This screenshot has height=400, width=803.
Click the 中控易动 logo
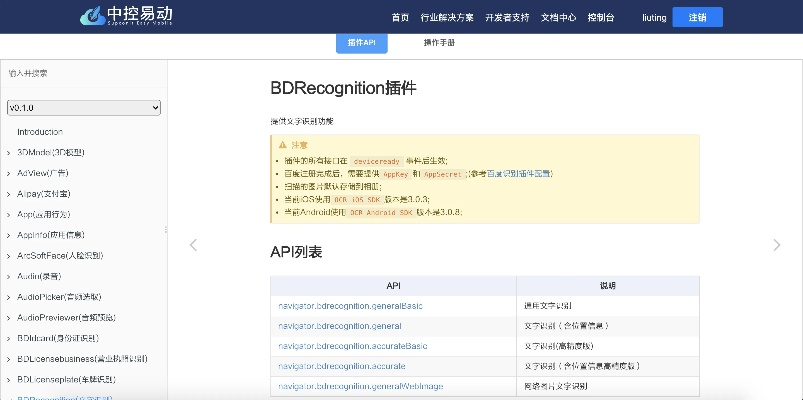tap(126, 16)
